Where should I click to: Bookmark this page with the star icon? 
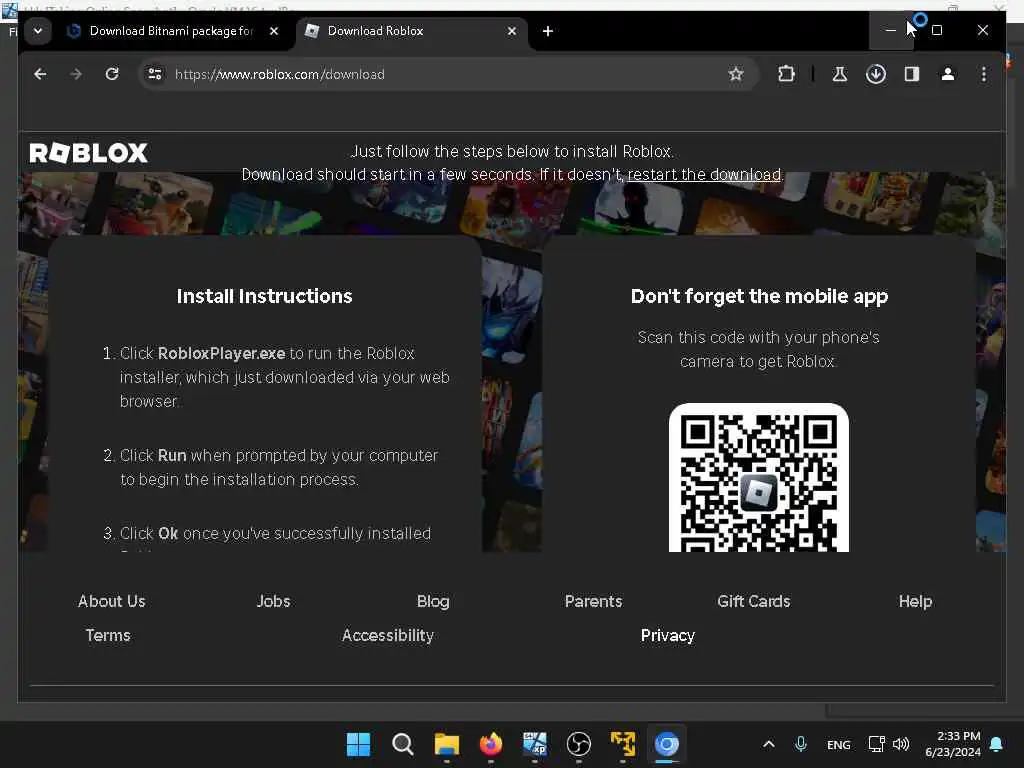tap(735, 74)
